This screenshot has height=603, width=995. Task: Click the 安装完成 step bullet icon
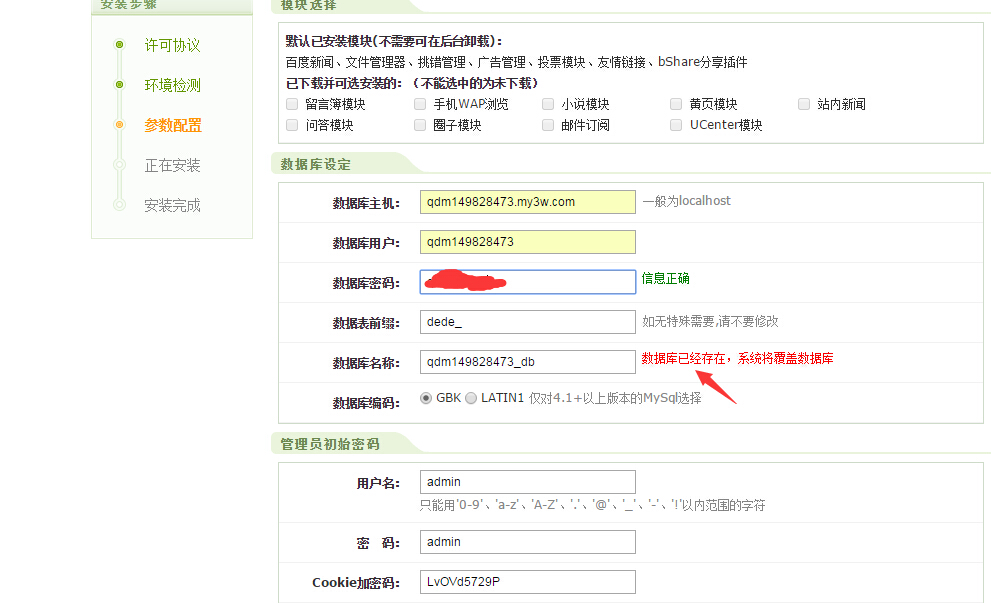pyautogui.click(x=119, y=205)
